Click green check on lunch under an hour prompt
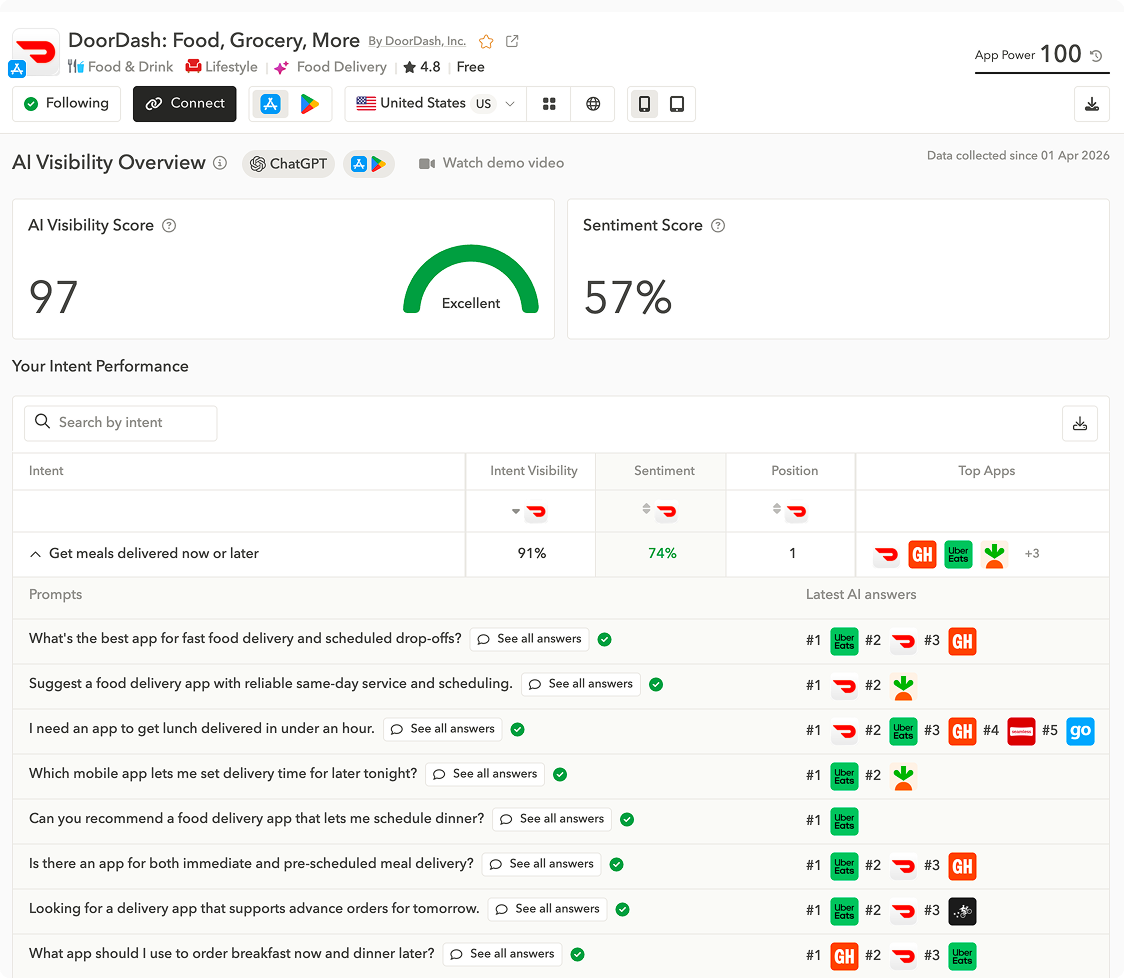 tap(518, 730)
